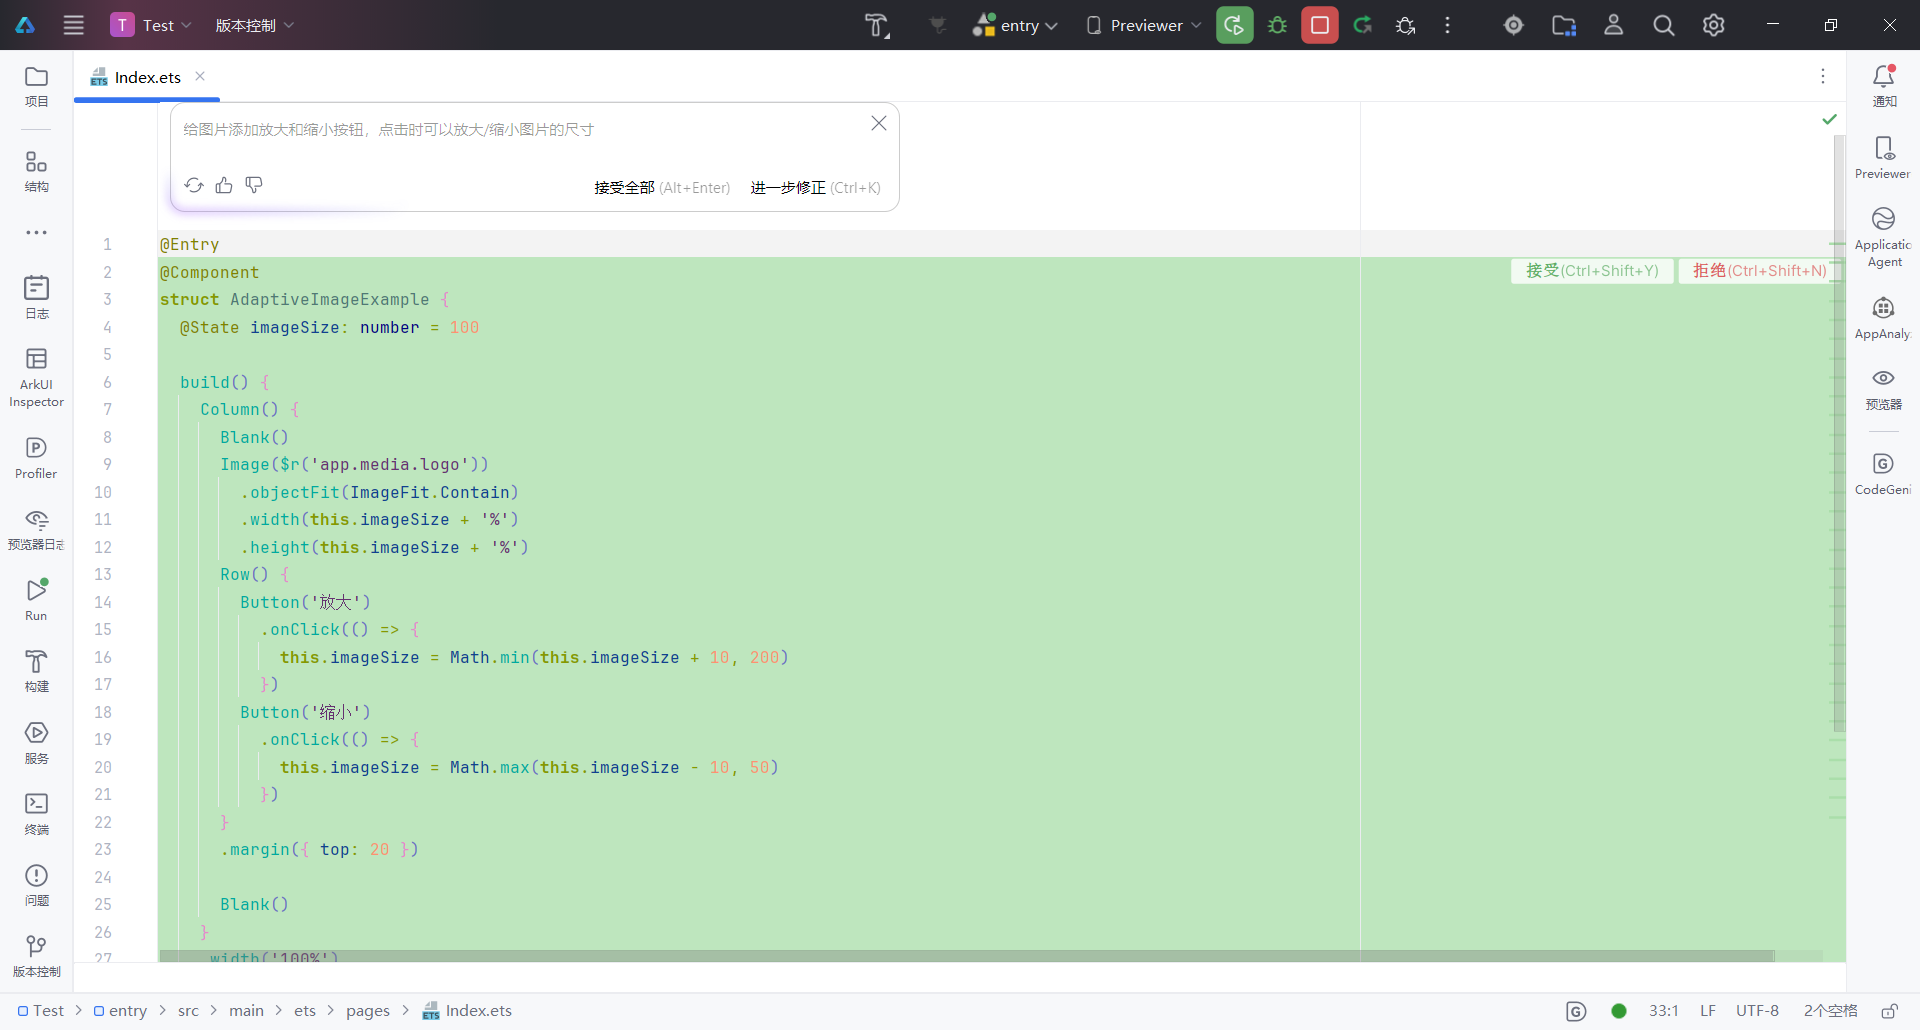Viewport: 1920px width, 1030px height.
Task: Close the AI prompt popup
Action: click(x=879, y=123)
